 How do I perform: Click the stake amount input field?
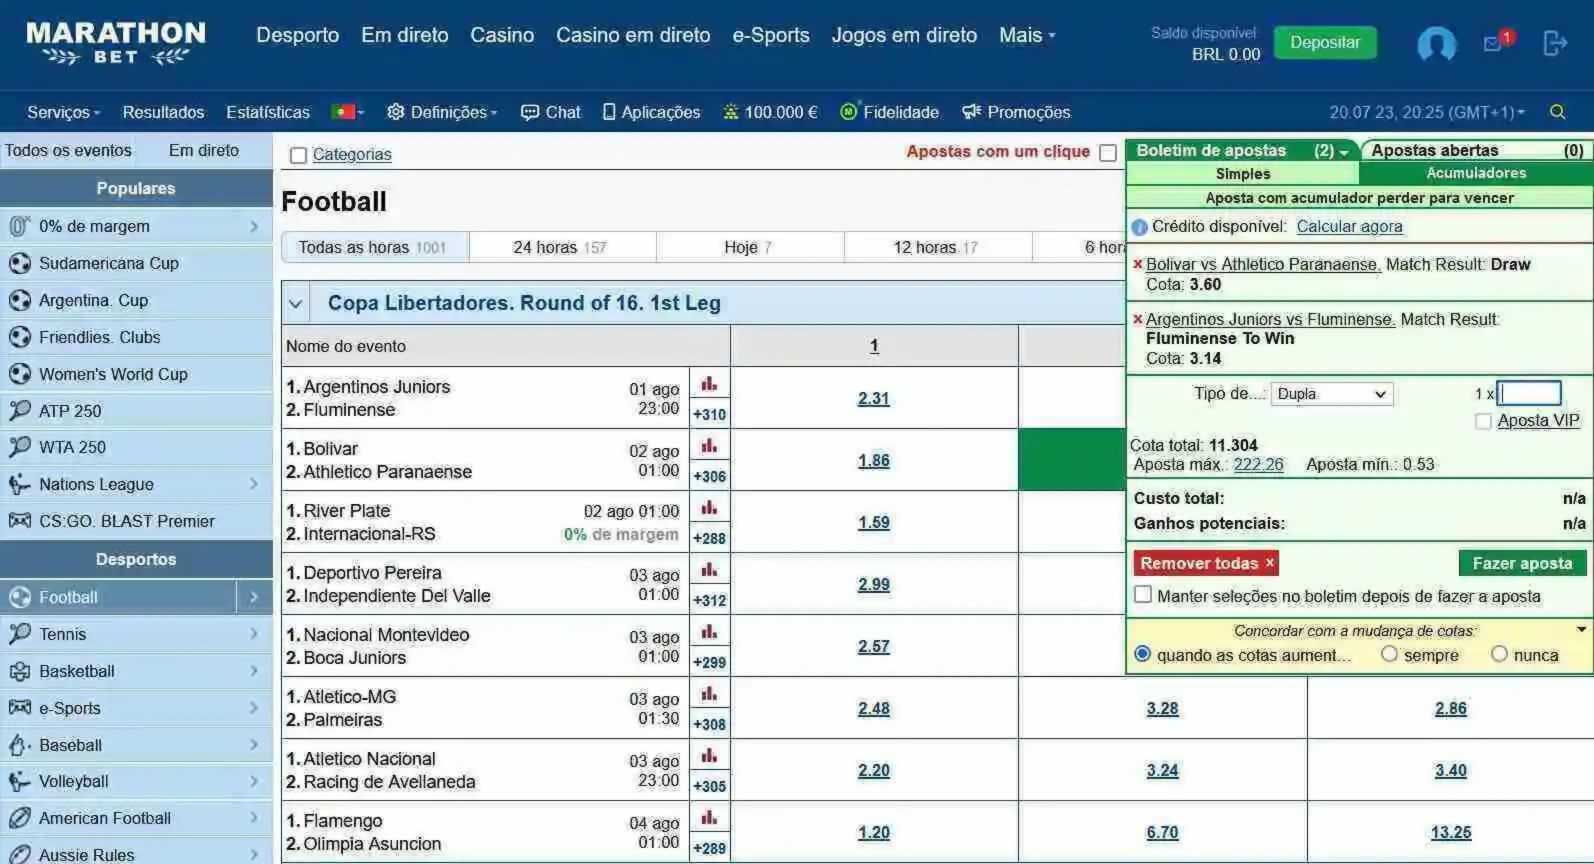[1529, 393]
